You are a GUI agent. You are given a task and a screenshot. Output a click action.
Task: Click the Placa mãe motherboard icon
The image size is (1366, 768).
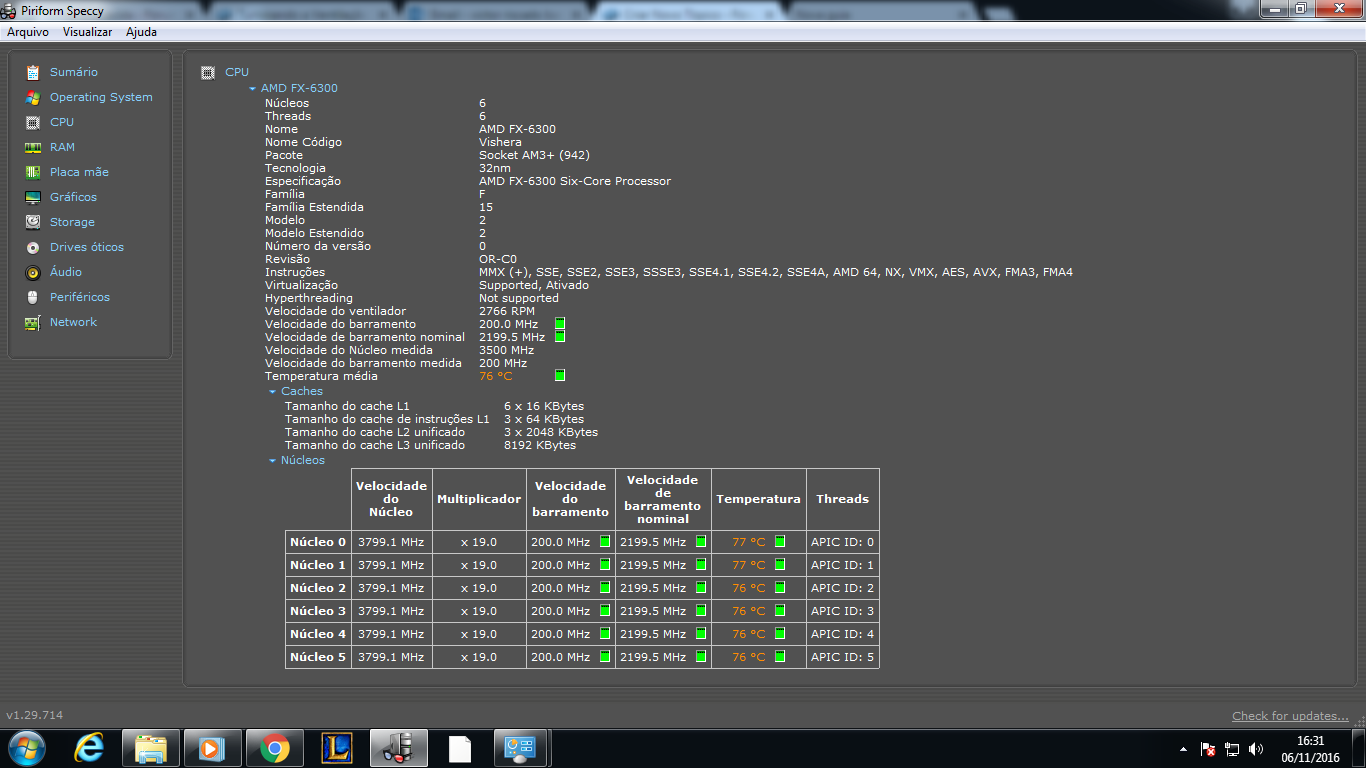coord(33,172)
